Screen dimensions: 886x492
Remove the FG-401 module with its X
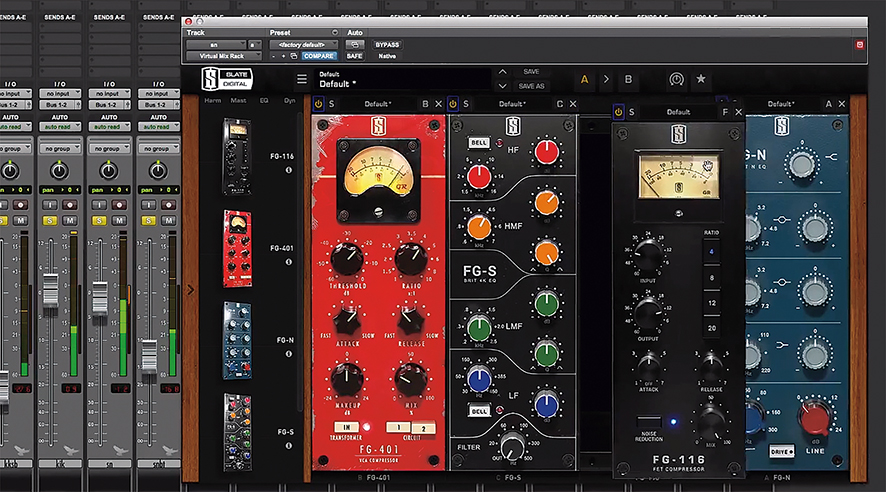point(438,104)
